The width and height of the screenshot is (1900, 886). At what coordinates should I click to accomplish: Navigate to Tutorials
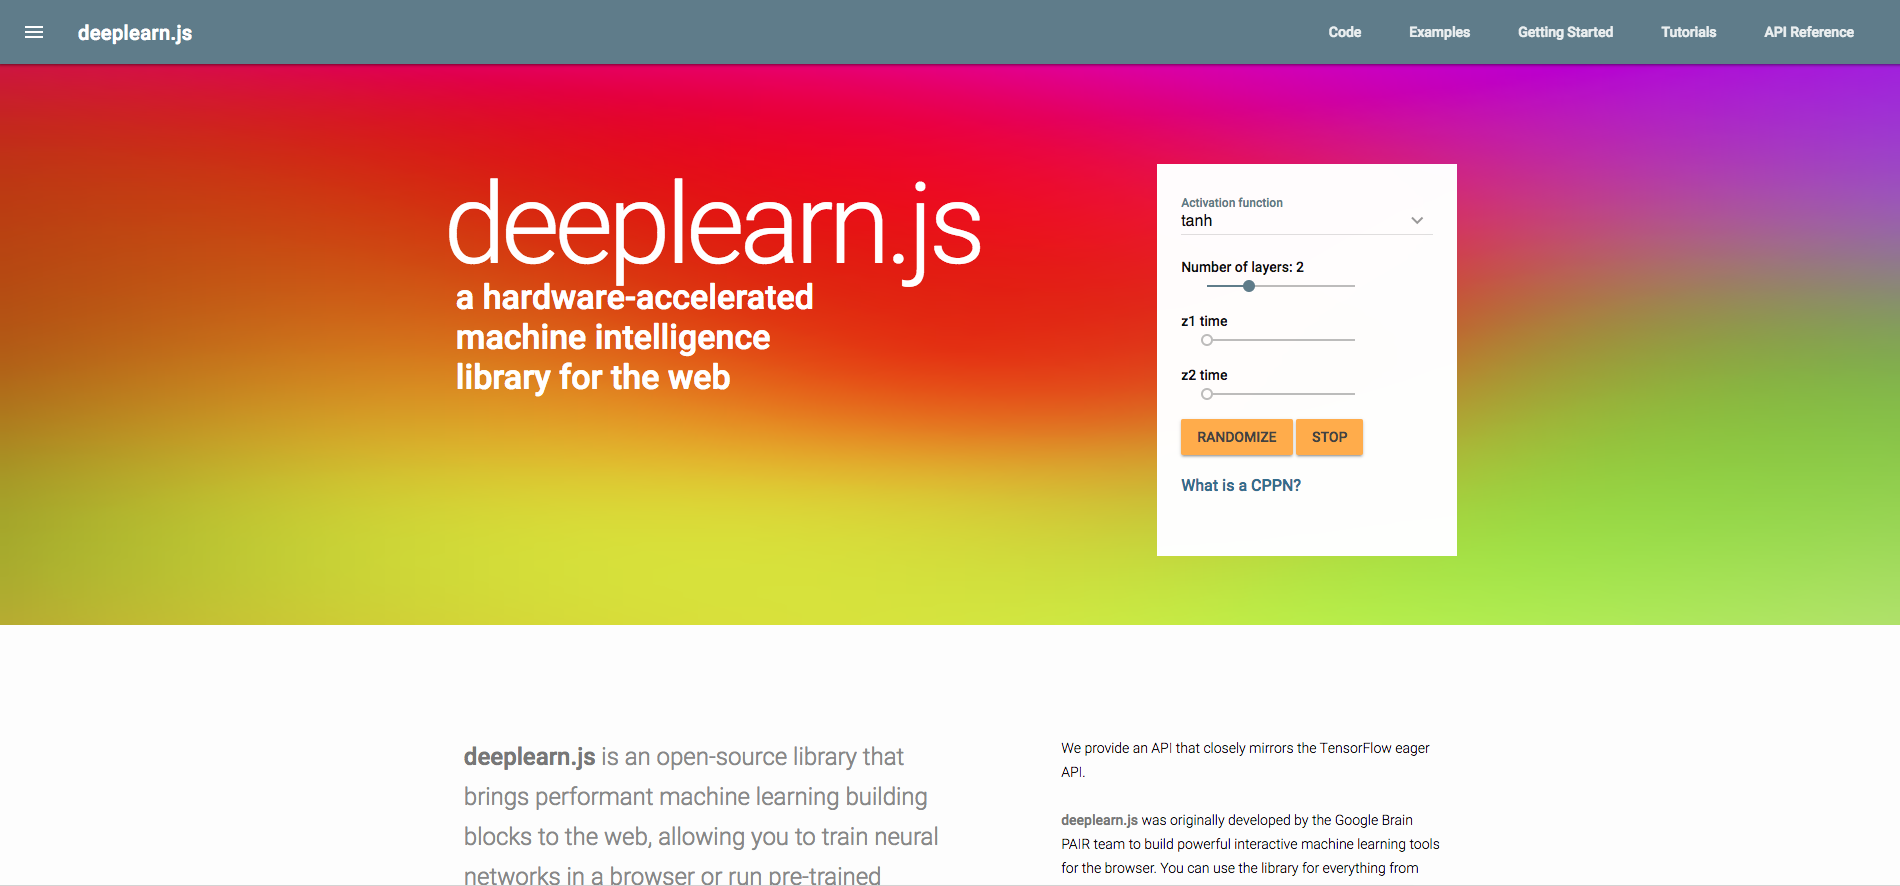[1688, 32]
